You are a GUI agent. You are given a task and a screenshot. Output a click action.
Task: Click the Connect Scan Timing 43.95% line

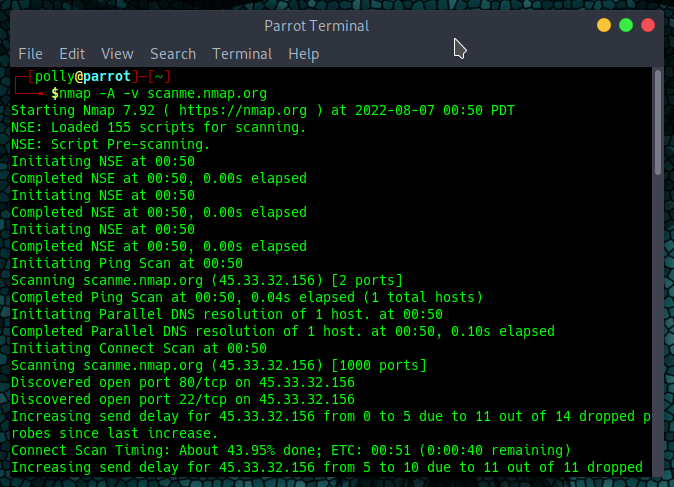[x=291, y=450]
